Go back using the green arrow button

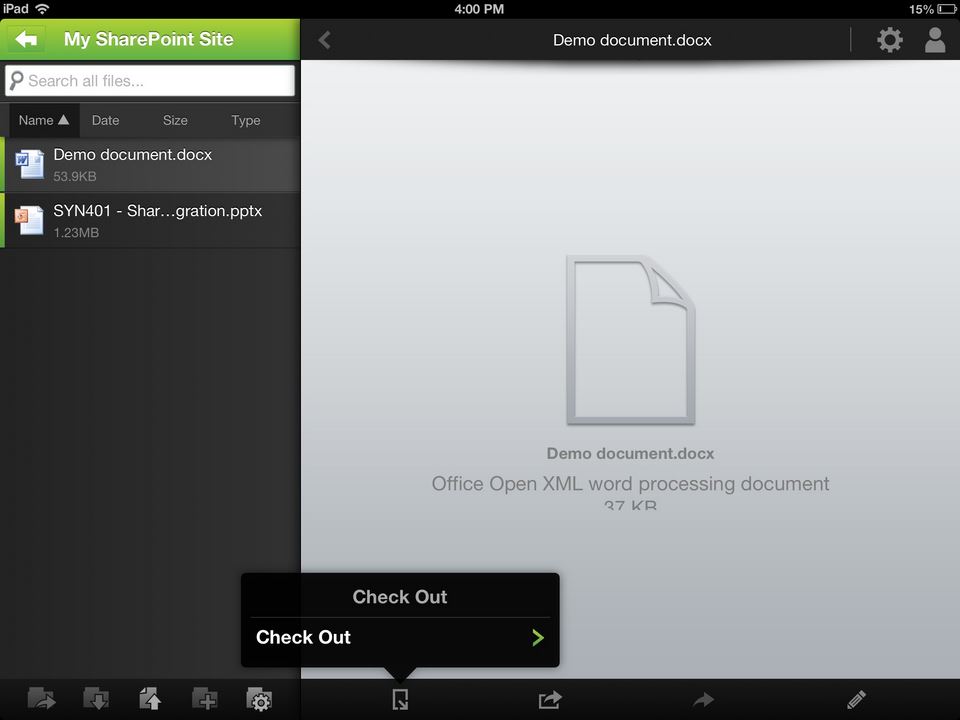[x=26, y=39]
